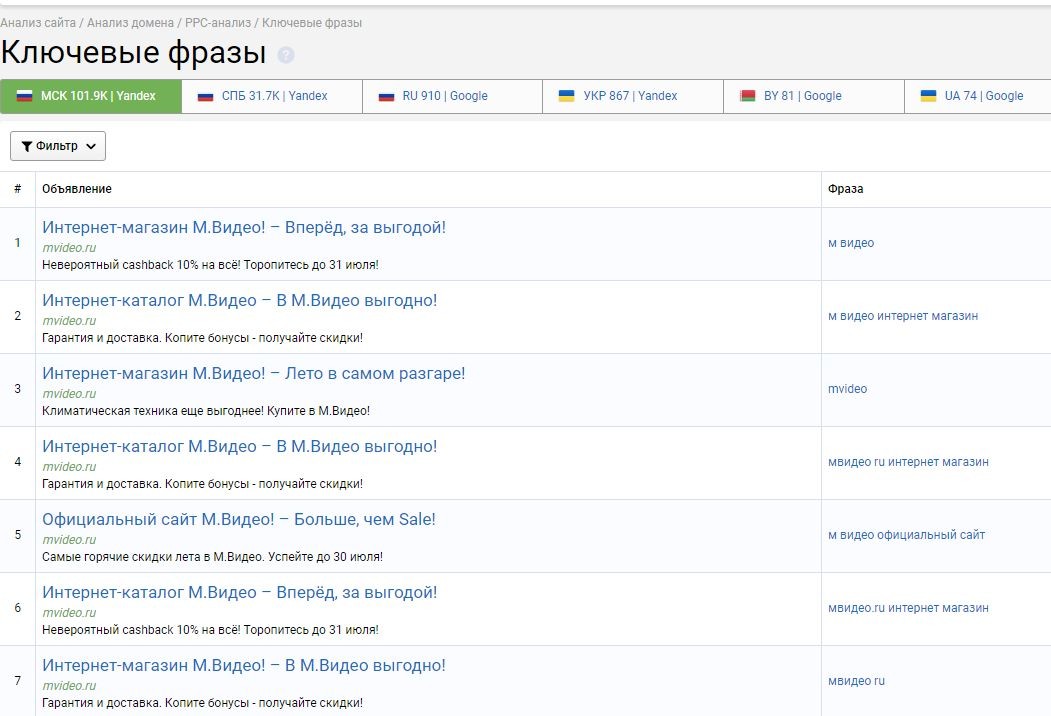1051x716 pixels.
Task: Click the phrase 'м видео официальный сайт'
Action: [906, 535]
